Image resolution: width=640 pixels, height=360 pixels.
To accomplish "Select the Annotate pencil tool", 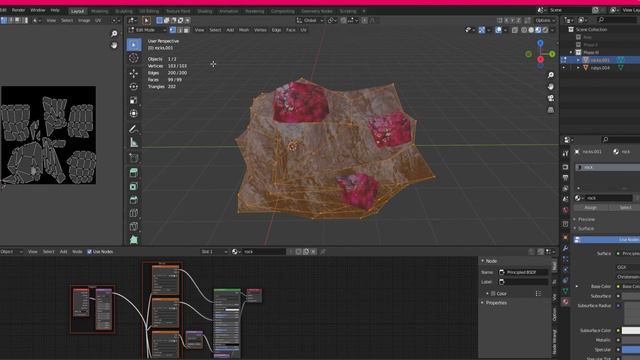I will (x=134, y=129).
